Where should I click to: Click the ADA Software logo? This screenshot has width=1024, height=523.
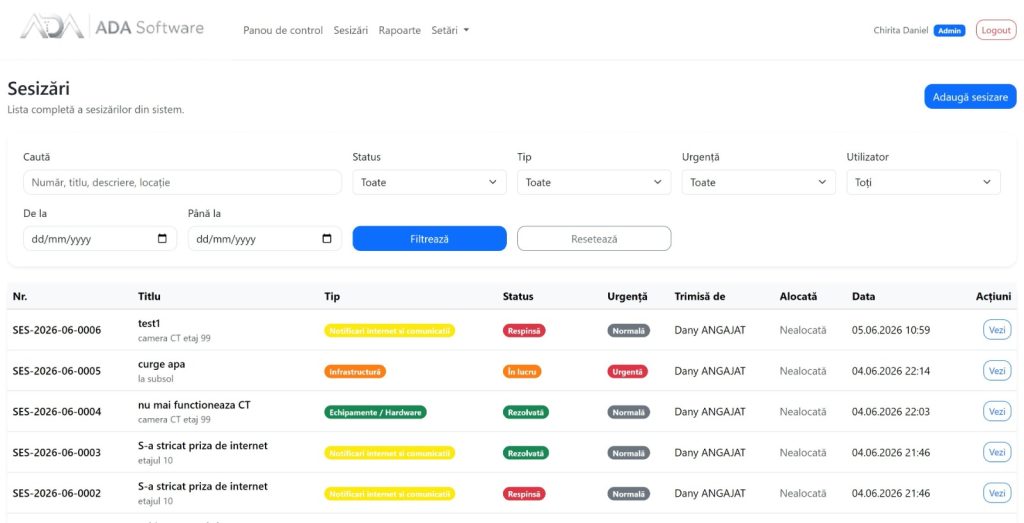[x=112, y=27]
